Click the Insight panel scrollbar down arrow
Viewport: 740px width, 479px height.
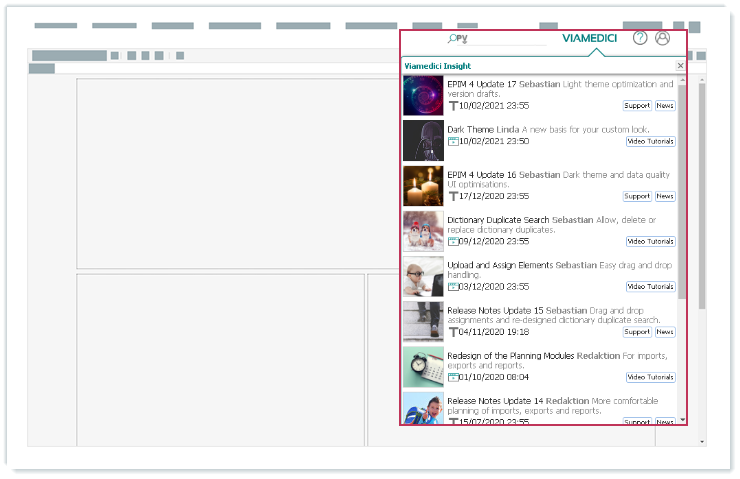point(683,419)
